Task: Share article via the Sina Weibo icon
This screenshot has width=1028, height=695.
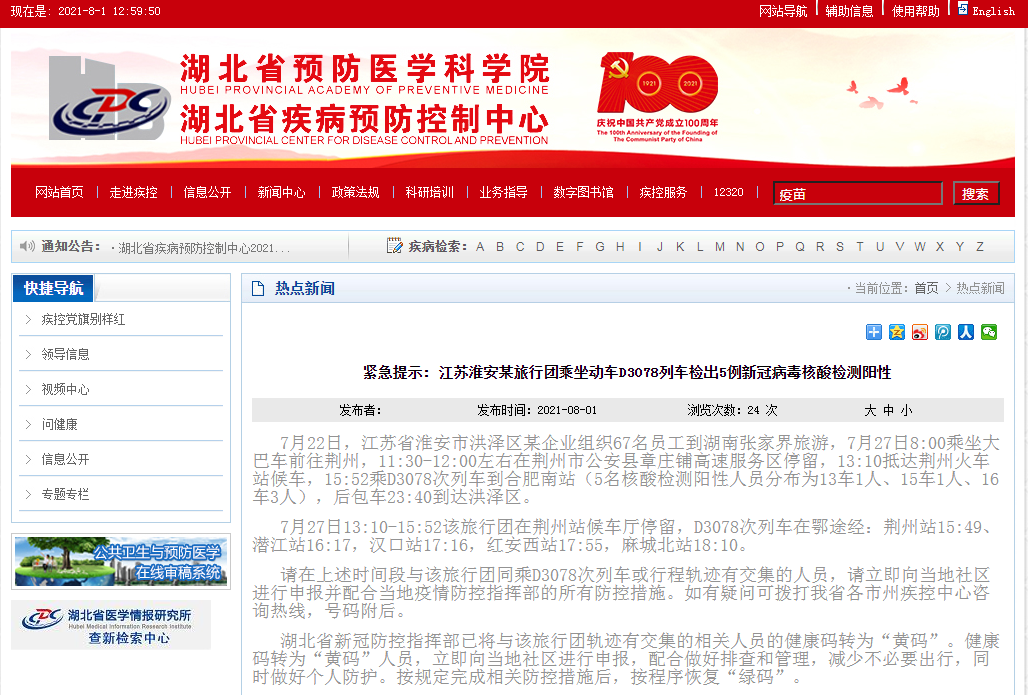Action: click(920, 332)
